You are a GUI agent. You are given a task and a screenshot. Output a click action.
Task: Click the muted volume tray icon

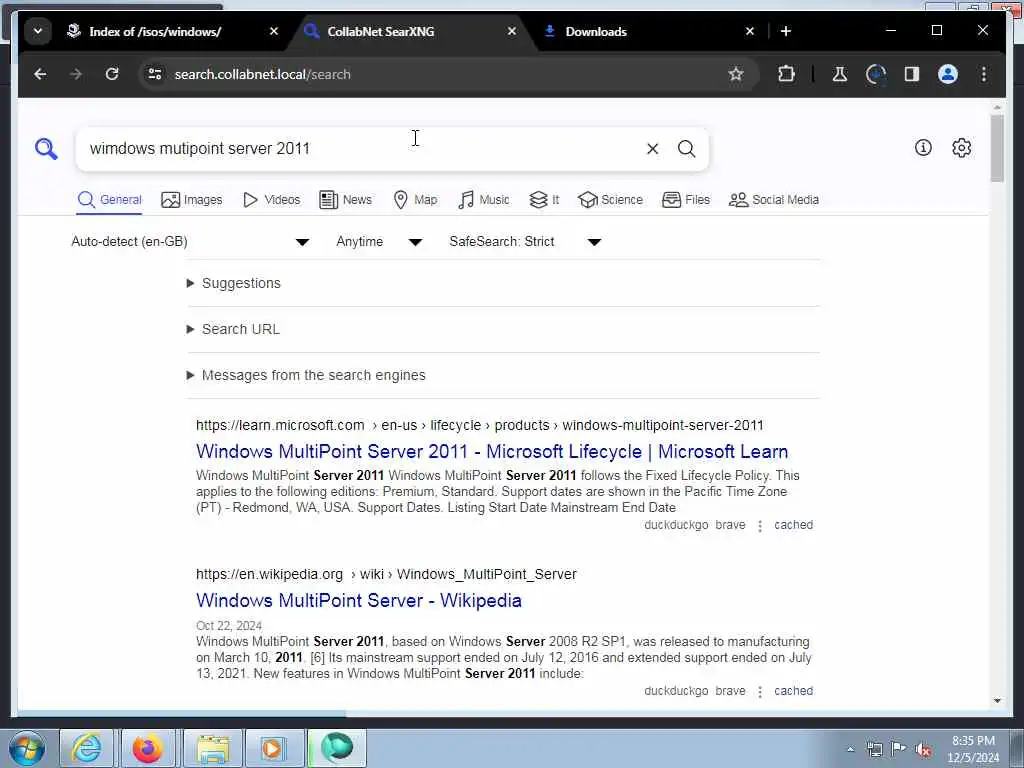(x=923, y=749)
